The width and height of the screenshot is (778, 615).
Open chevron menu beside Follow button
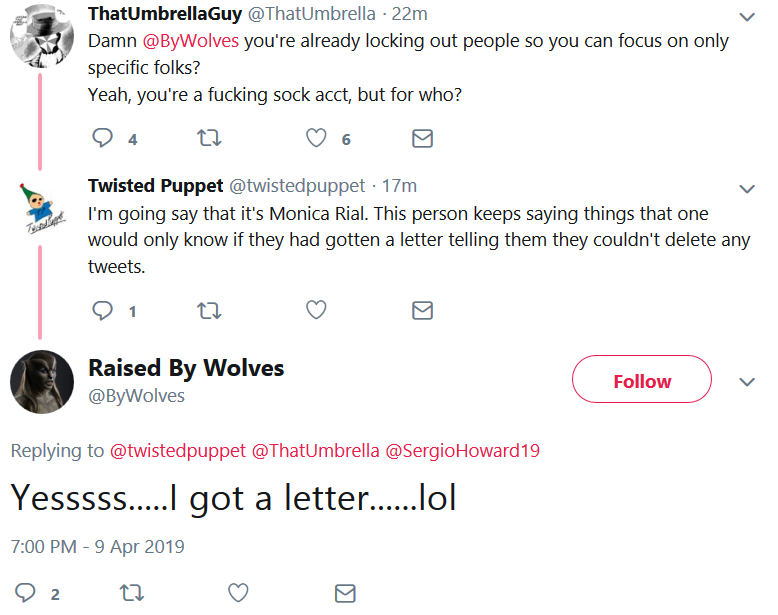point(747,382)
